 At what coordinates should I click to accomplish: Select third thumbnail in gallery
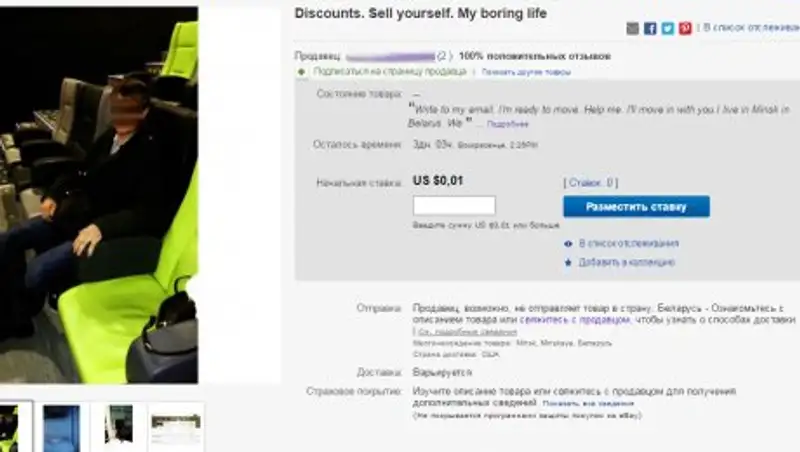[x=119, y=426]
